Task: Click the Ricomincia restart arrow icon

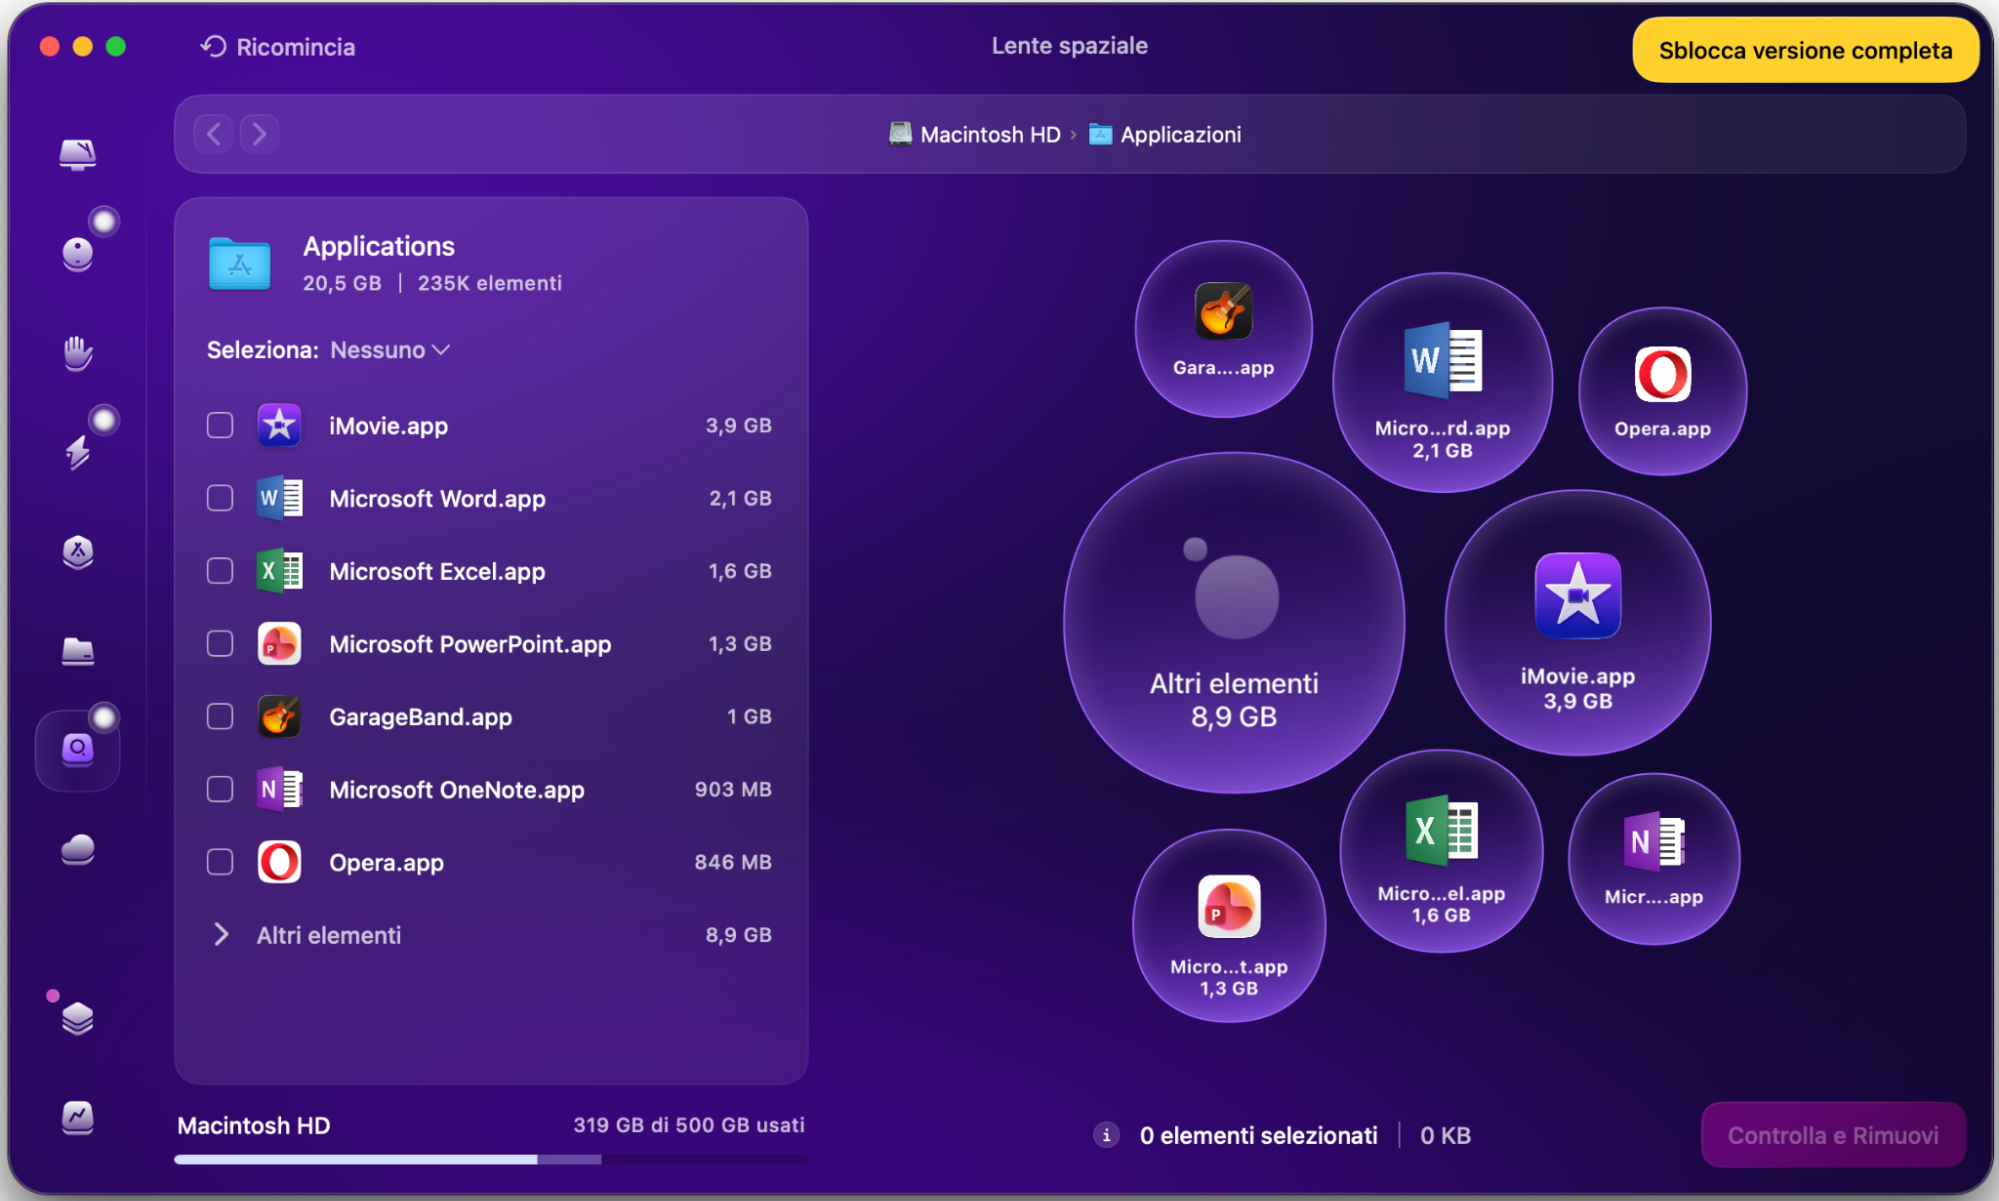Action: coord(213,47)
